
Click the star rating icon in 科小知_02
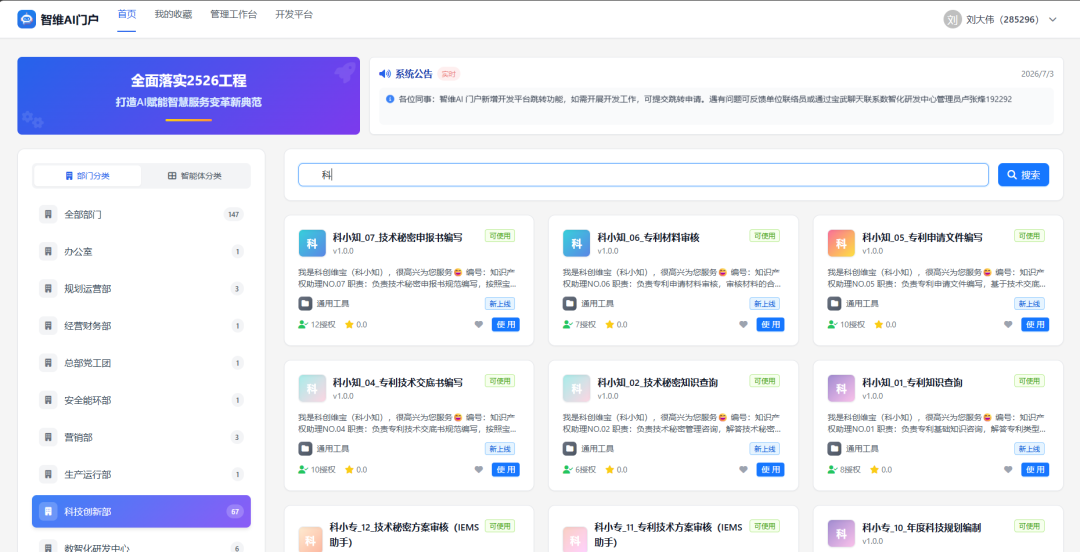[609, 469]
